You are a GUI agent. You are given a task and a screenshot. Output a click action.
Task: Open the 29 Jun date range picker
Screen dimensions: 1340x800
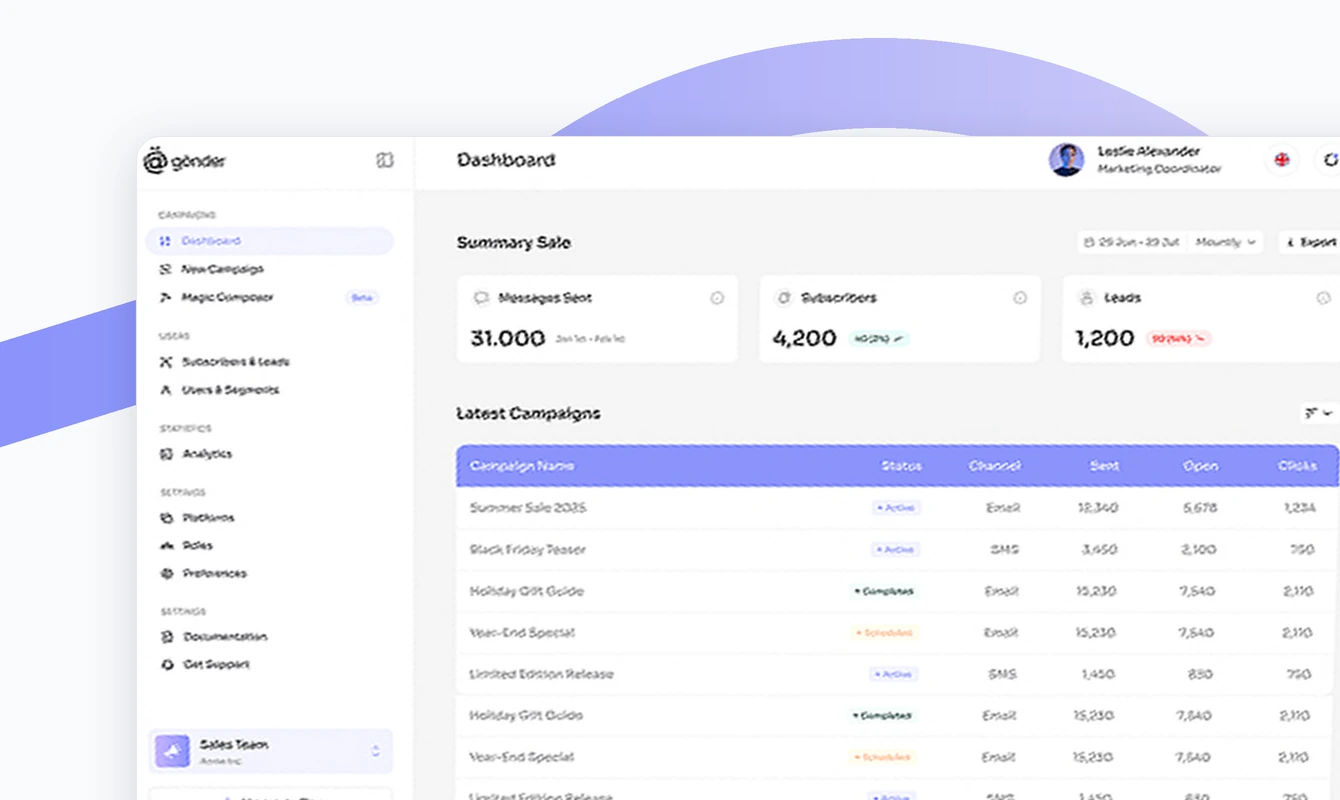[x=1133, y=242]
